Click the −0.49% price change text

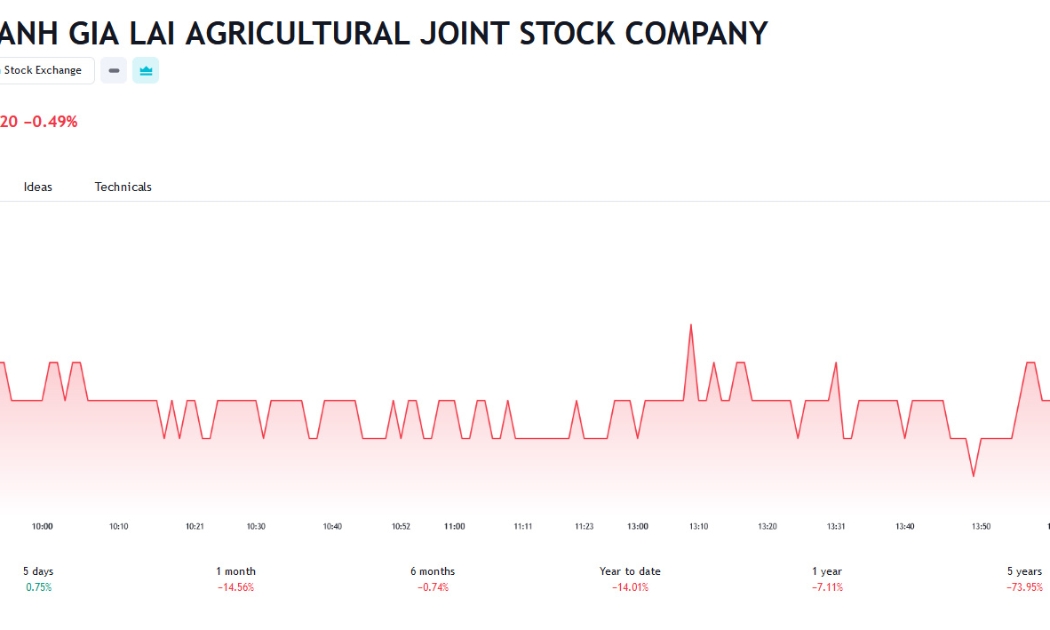click(51, 122)
